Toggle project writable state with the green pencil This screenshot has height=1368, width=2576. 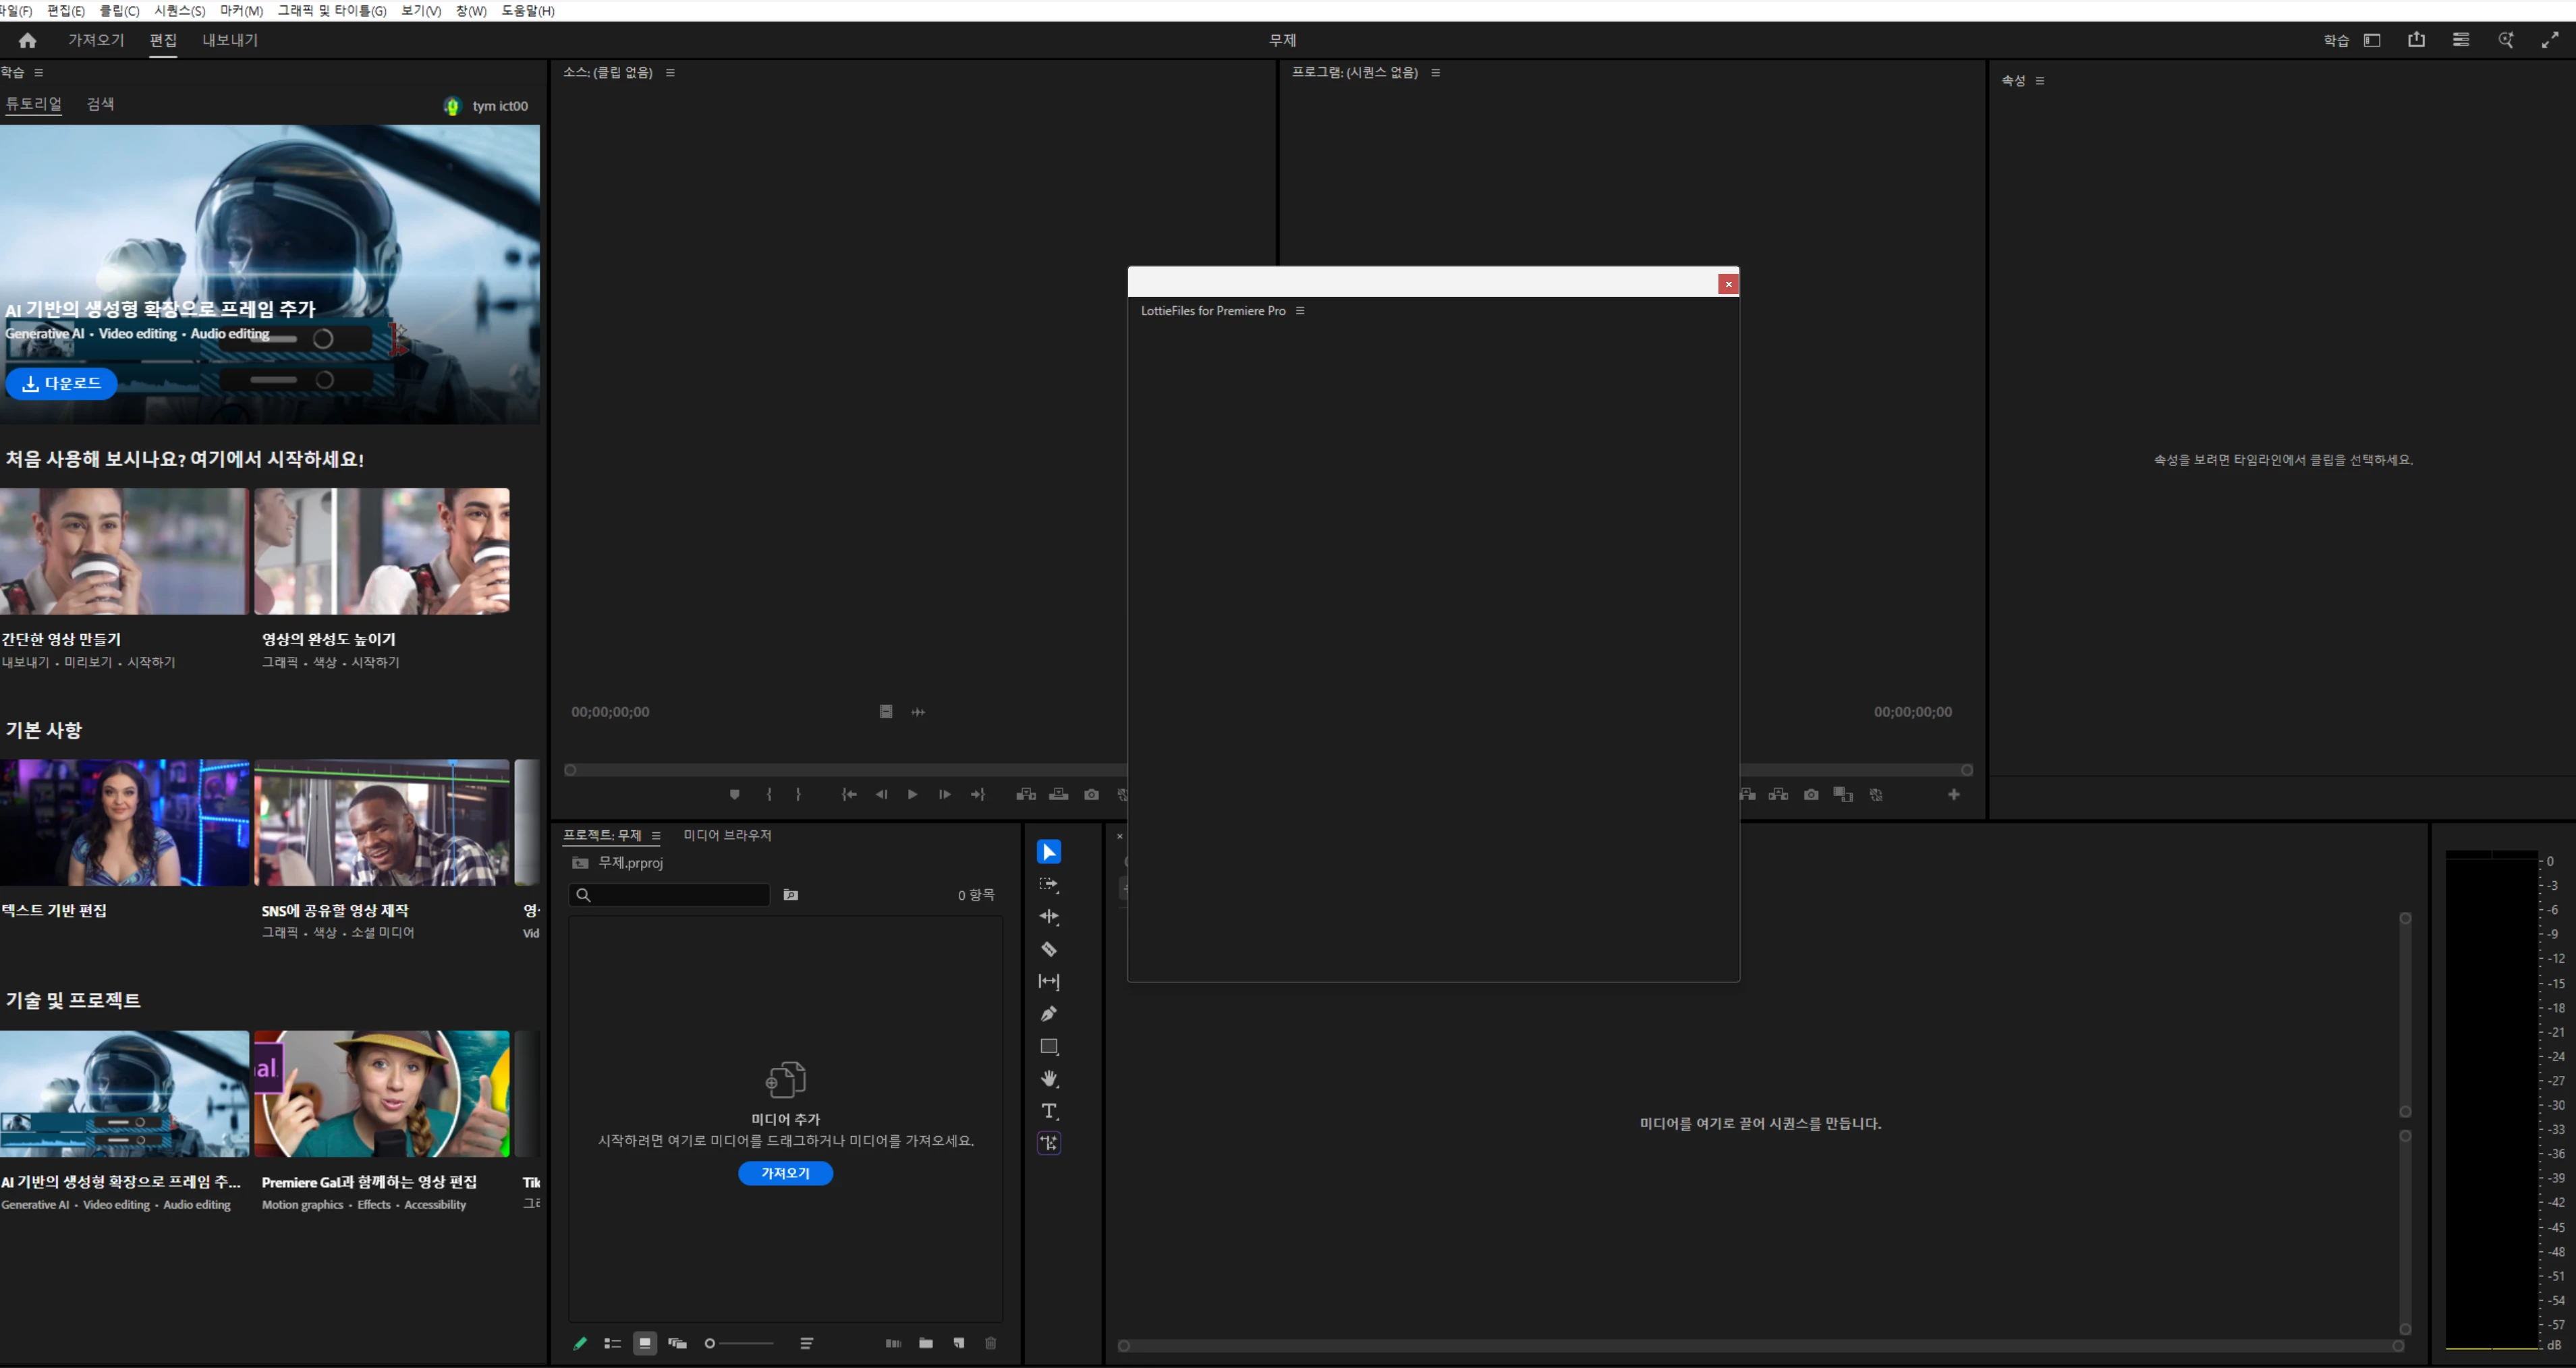click(580, 1344)
